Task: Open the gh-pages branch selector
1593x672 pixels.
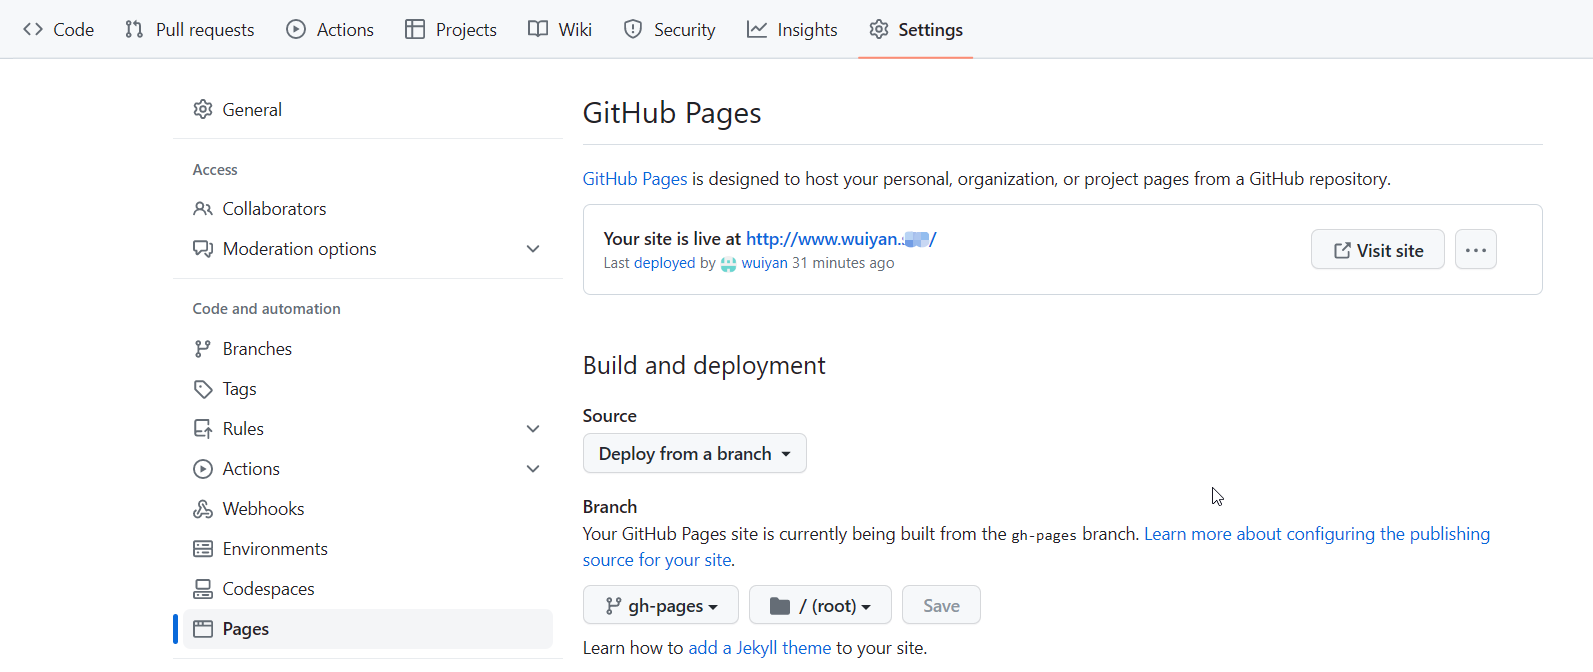Action: 660,606
